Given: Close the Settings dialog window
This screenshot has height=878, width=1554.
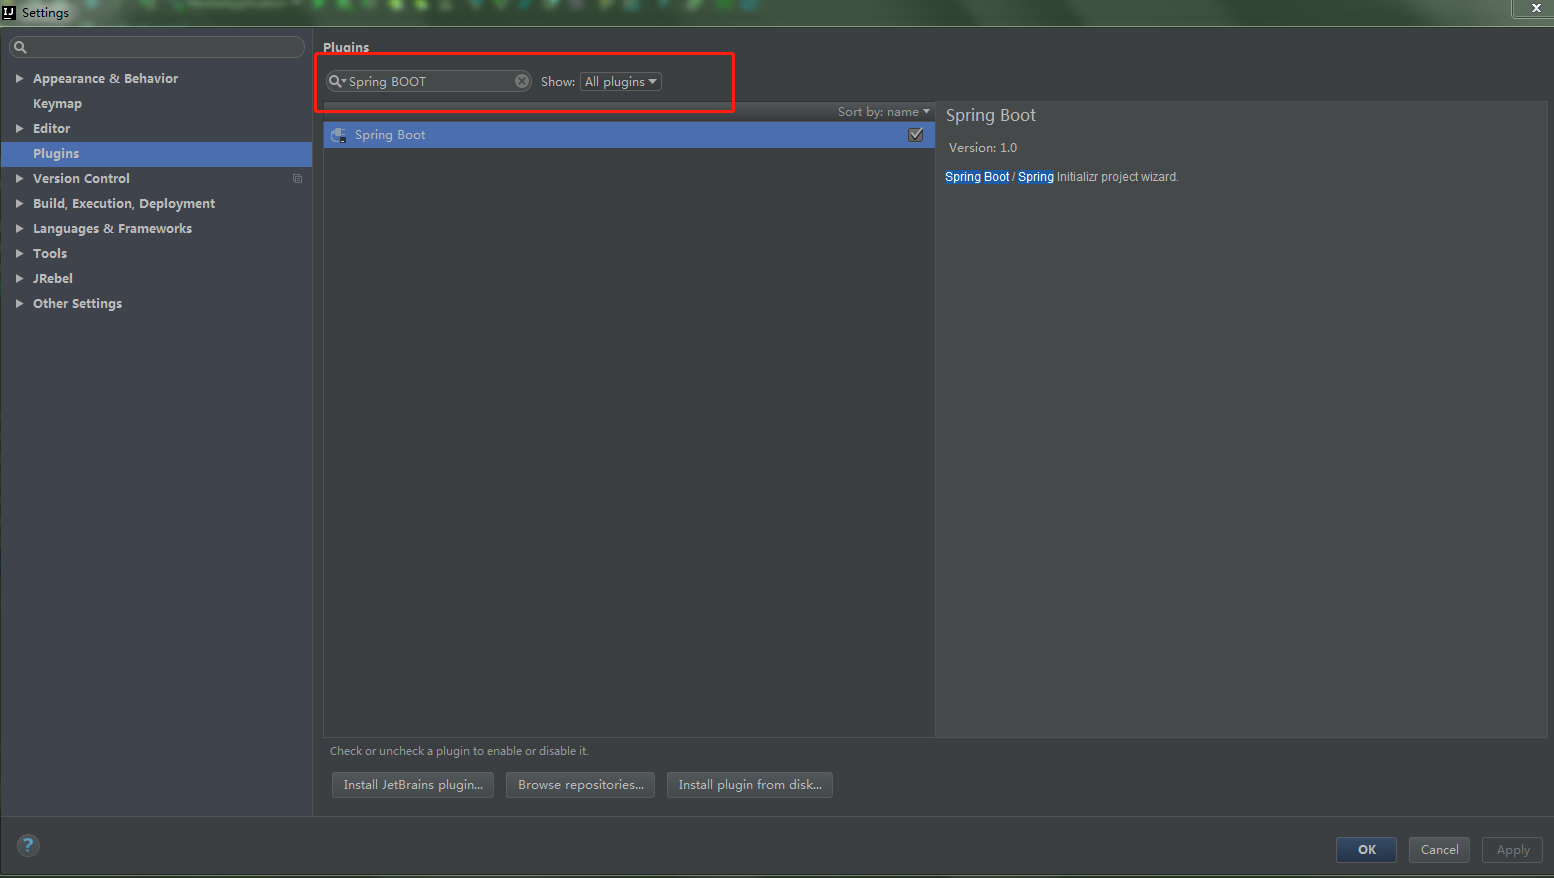Looking at the screenshot, I should click(x=1536, y=8).
